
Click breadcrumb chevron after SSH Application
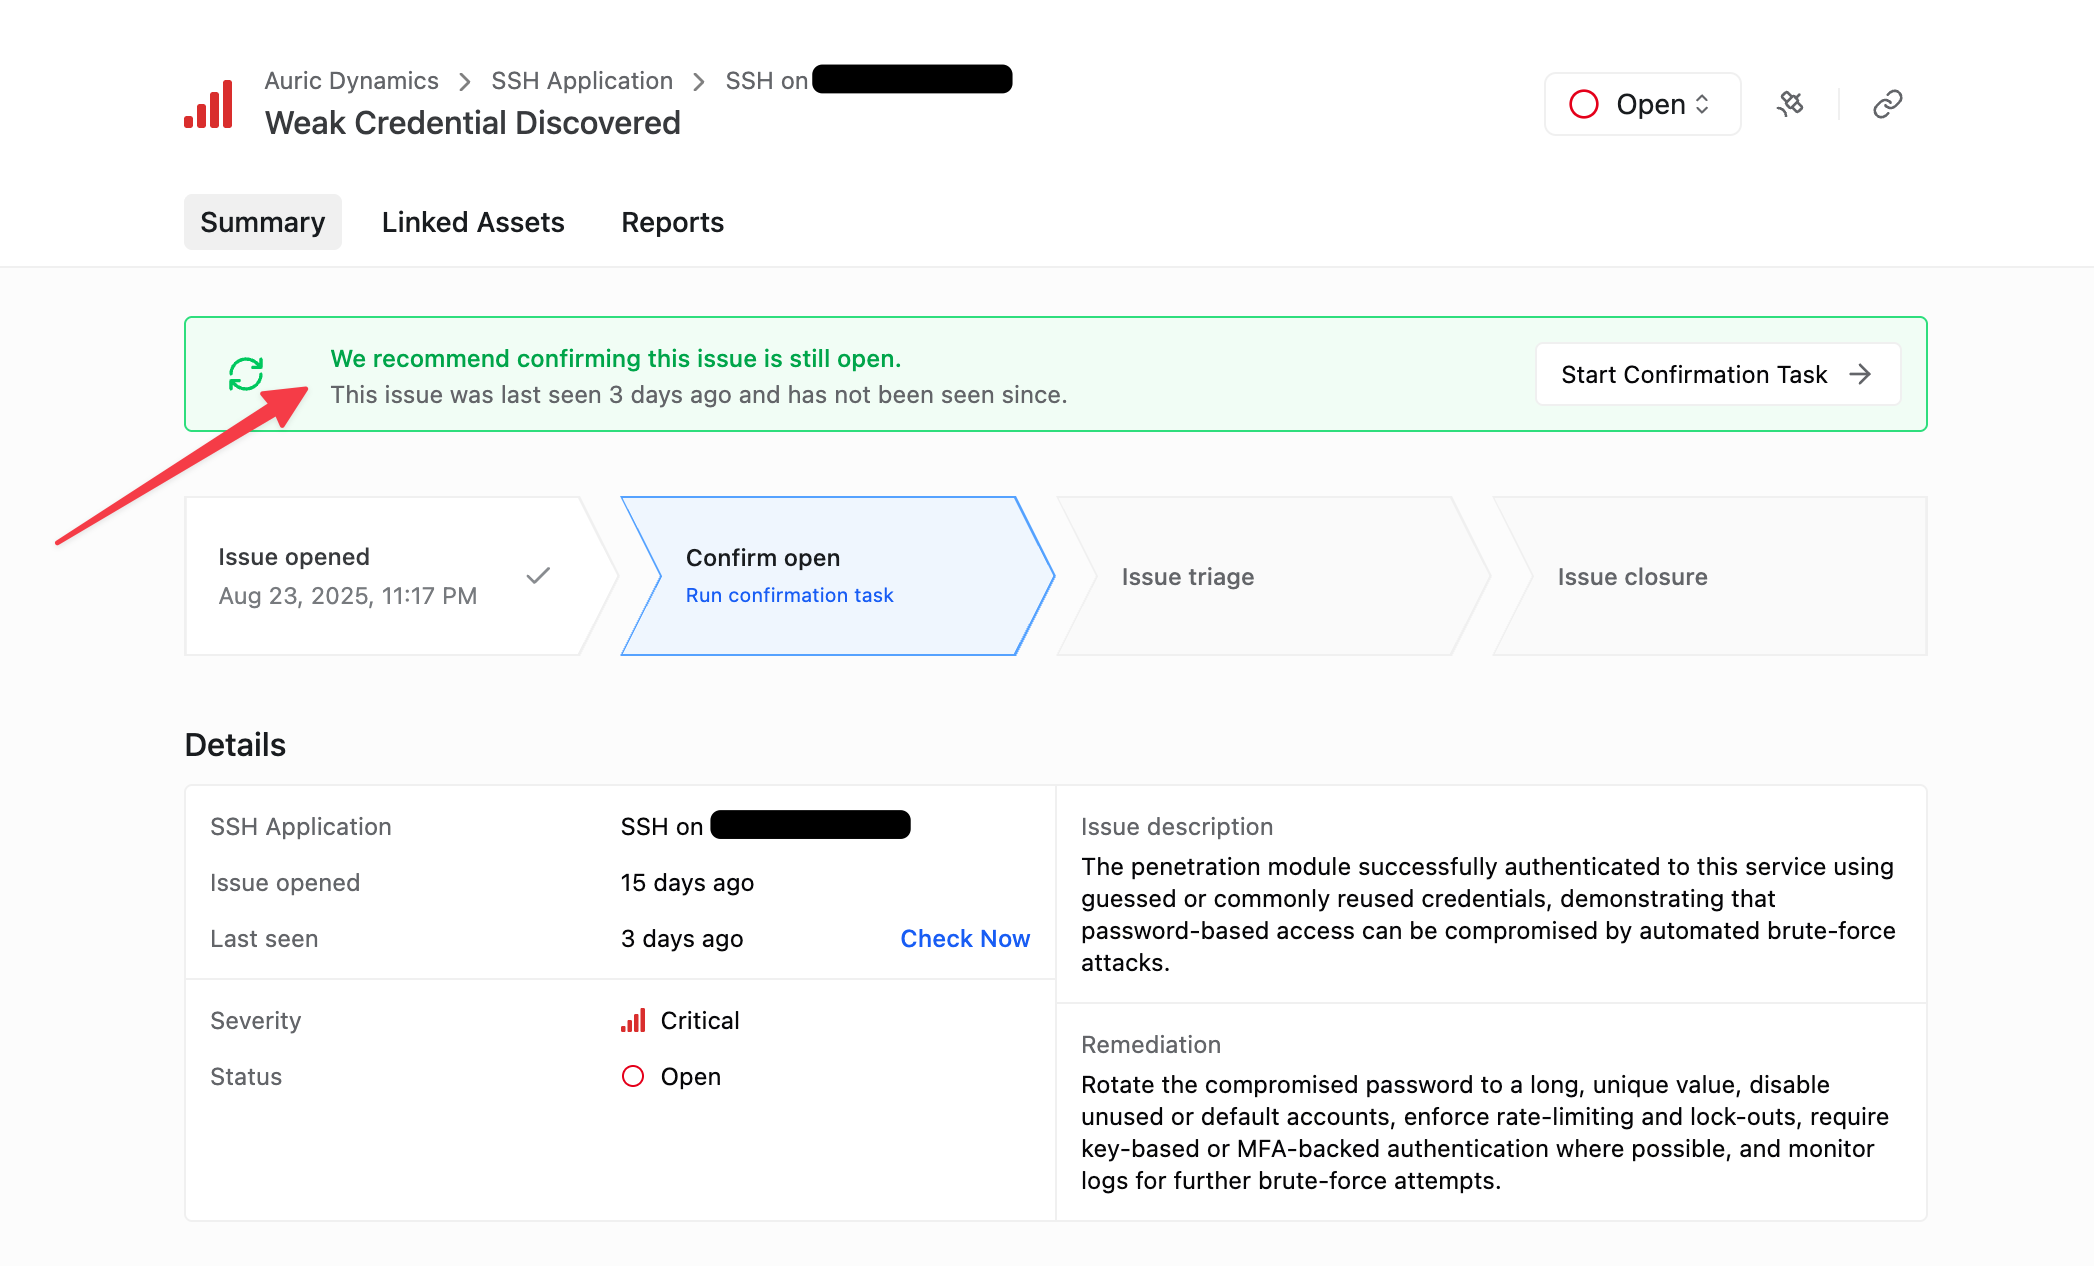(699, 81)
